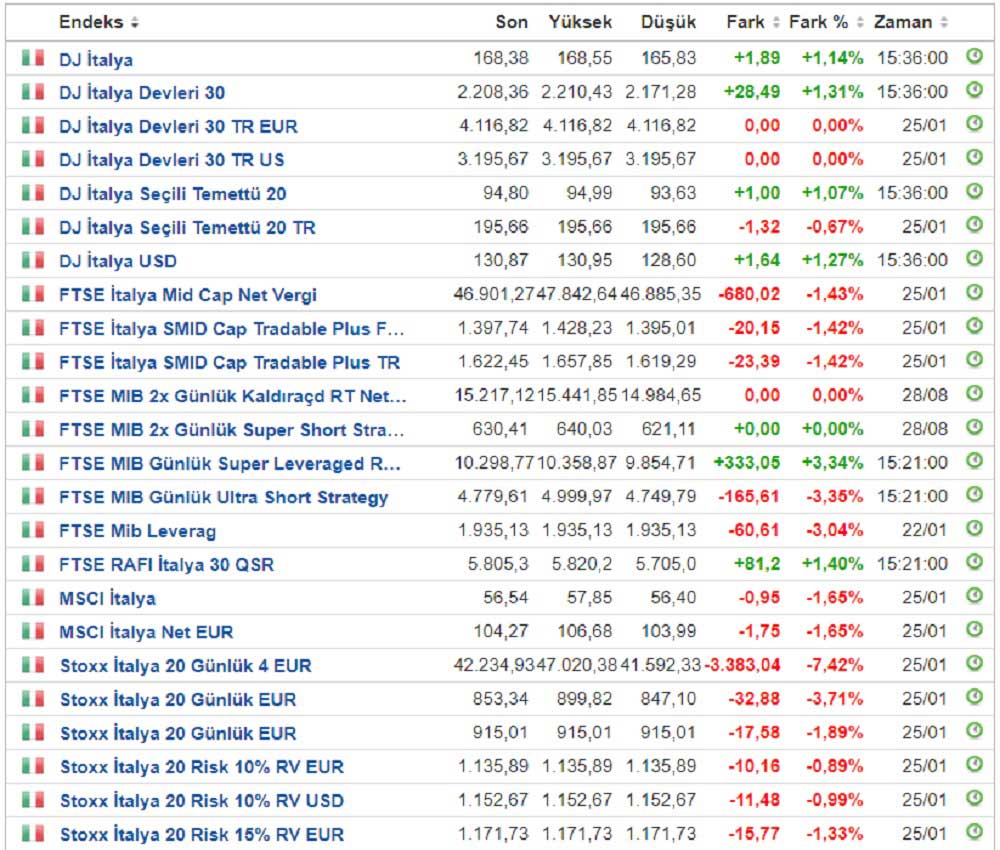Click the 853,34 Son value
Viewport: 1000px width, 850px height.
(x=501, y=700)
